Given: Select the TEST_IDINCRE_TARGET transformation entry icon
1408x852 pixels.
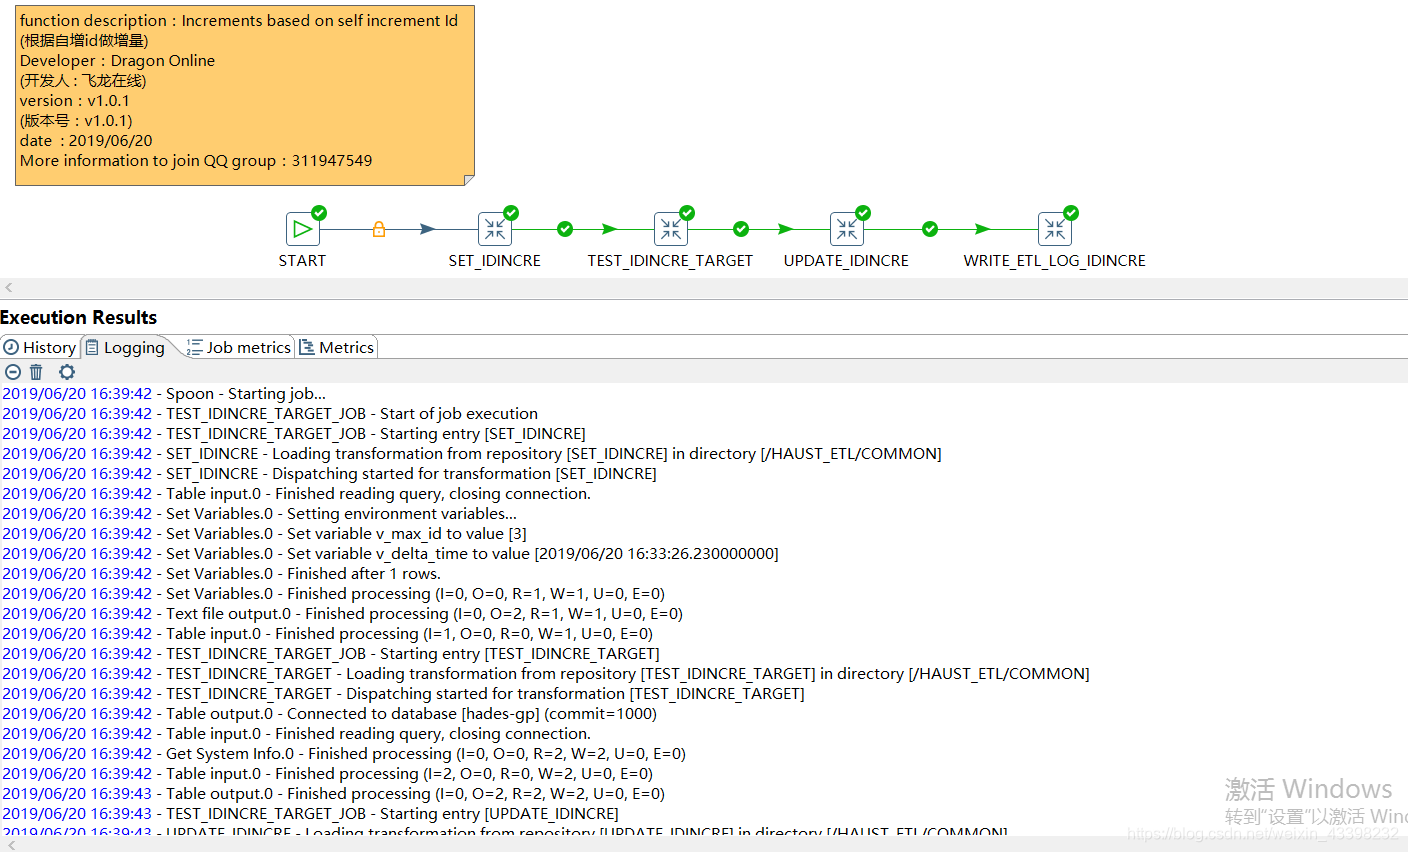Looking at the screenshot, I should click(670, 229).
